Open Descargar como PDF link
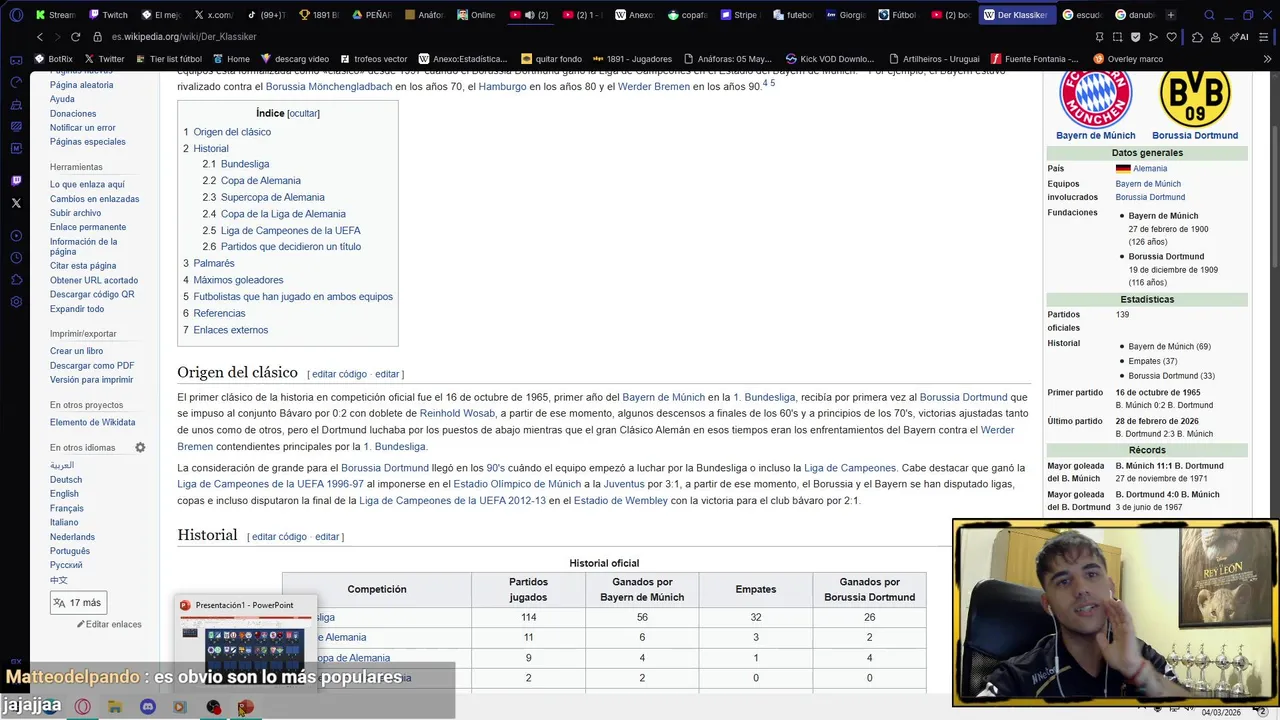Screen dimensions: 1280x720 (x=92, y=366)
